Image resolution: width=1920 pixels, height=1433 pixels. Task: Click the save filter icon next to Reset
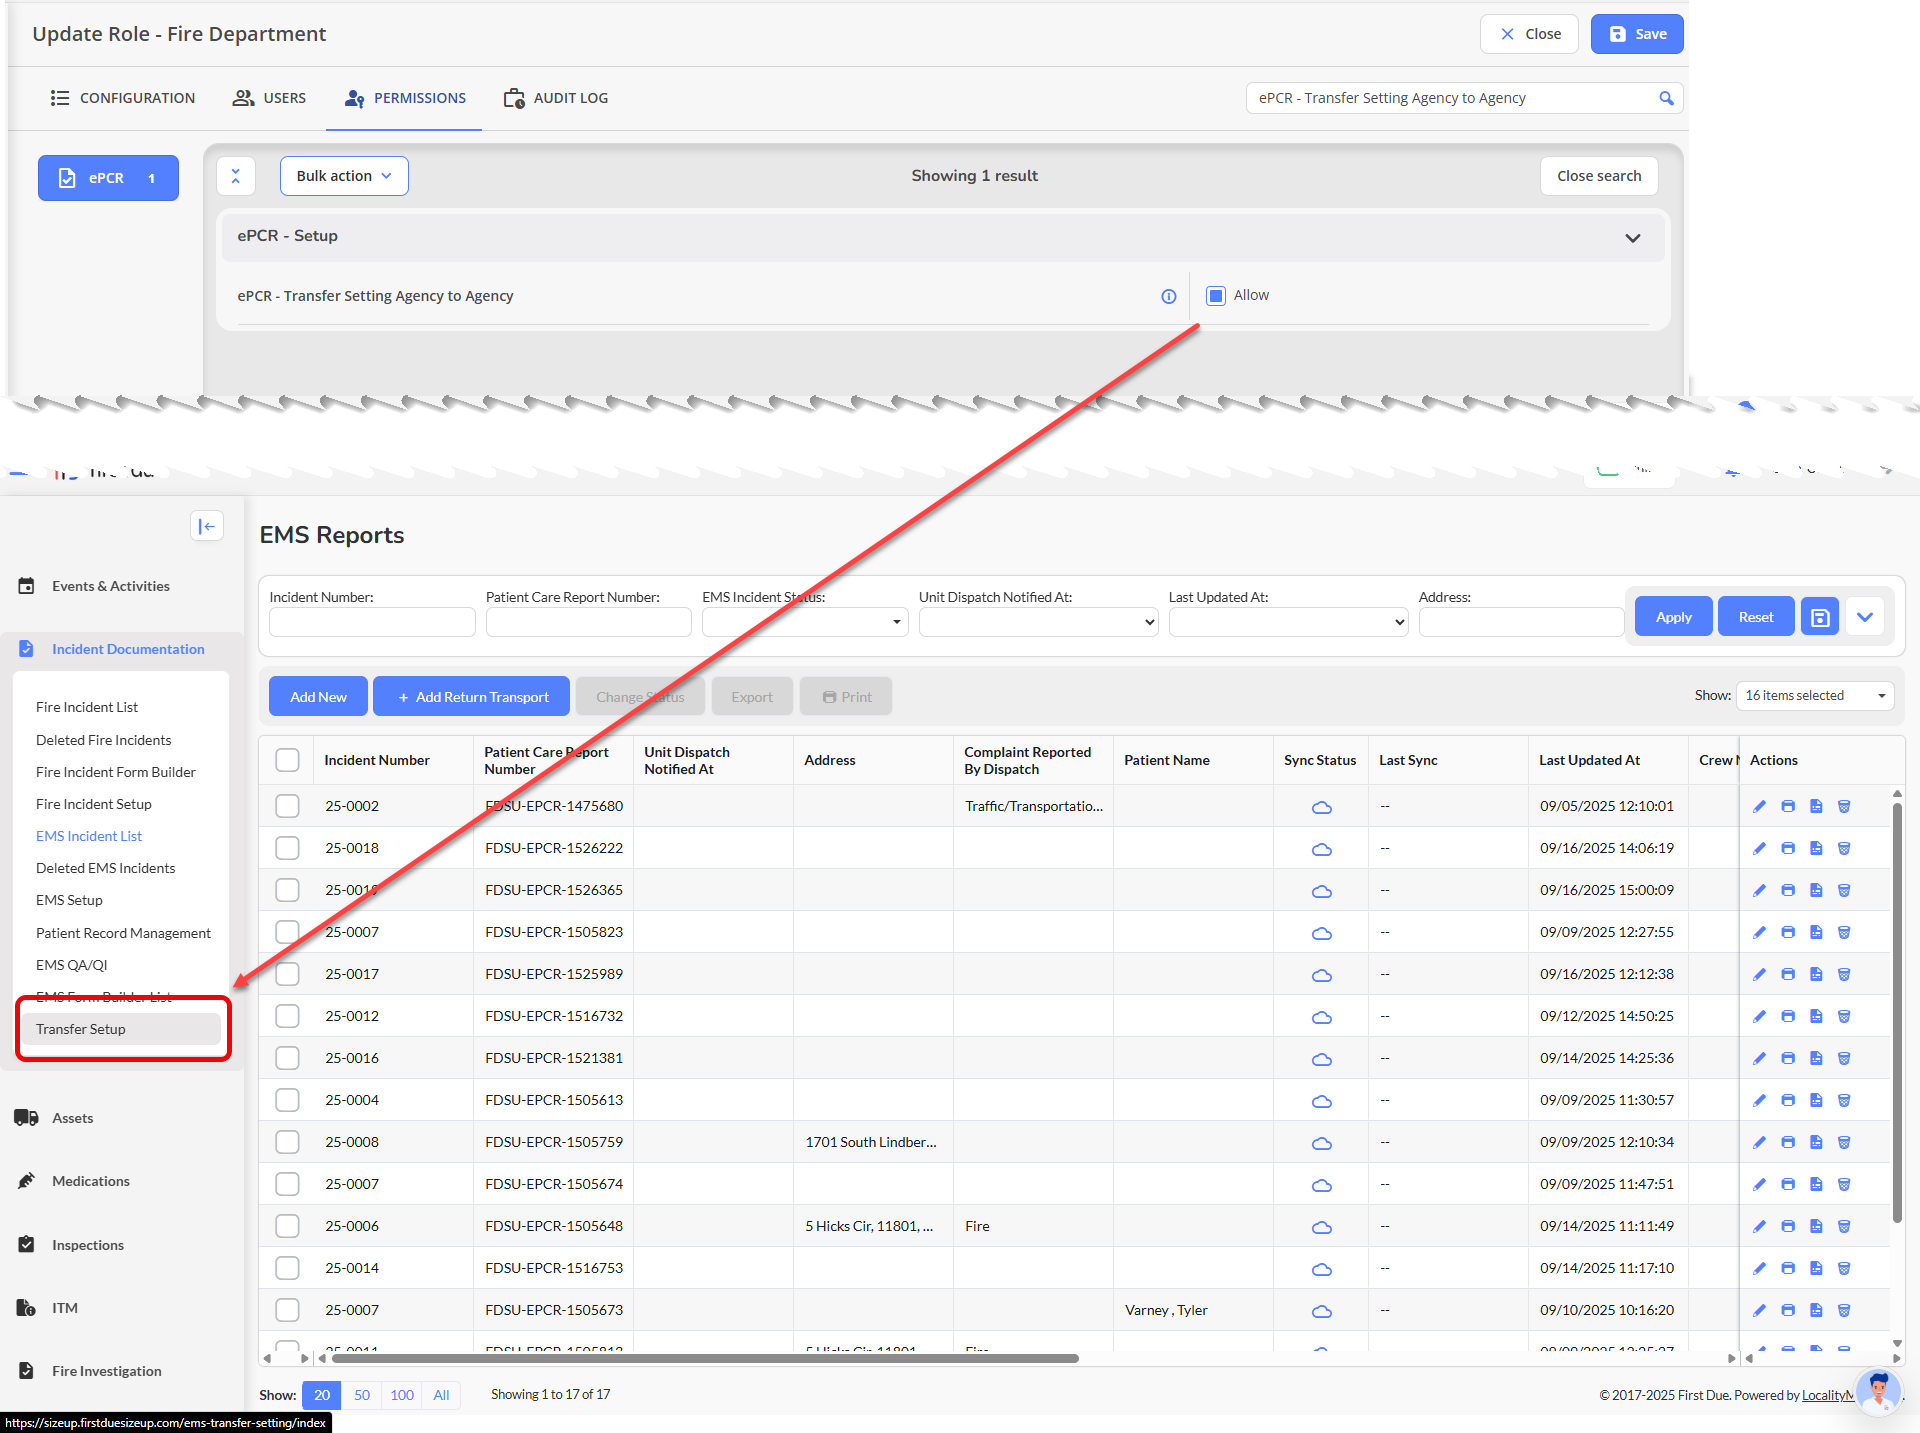(x=1820, y=617)
